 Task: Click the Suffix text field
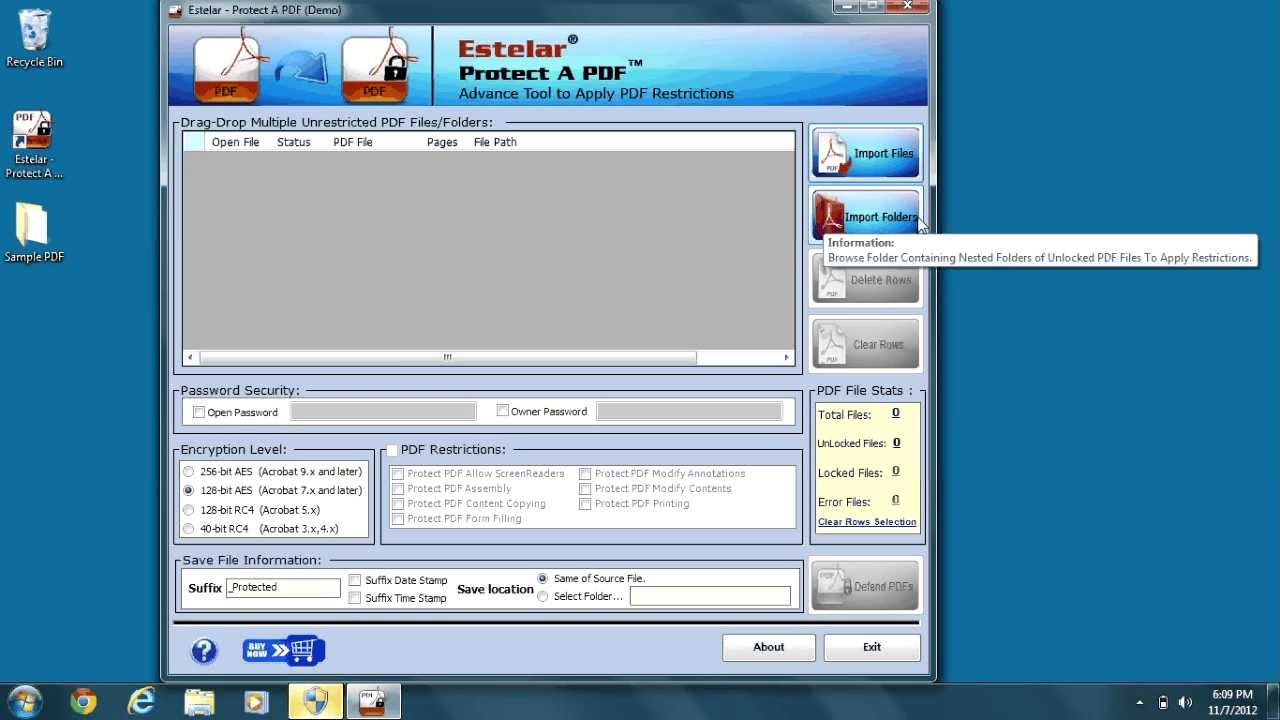point(283,588)
